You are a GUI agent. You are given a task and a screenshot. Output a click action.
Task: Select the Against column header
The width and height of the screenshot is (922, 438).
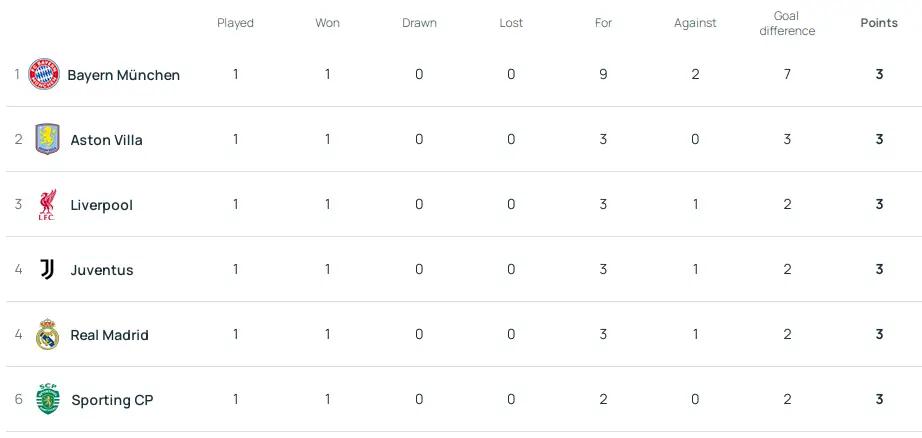(x=695, y=23)
